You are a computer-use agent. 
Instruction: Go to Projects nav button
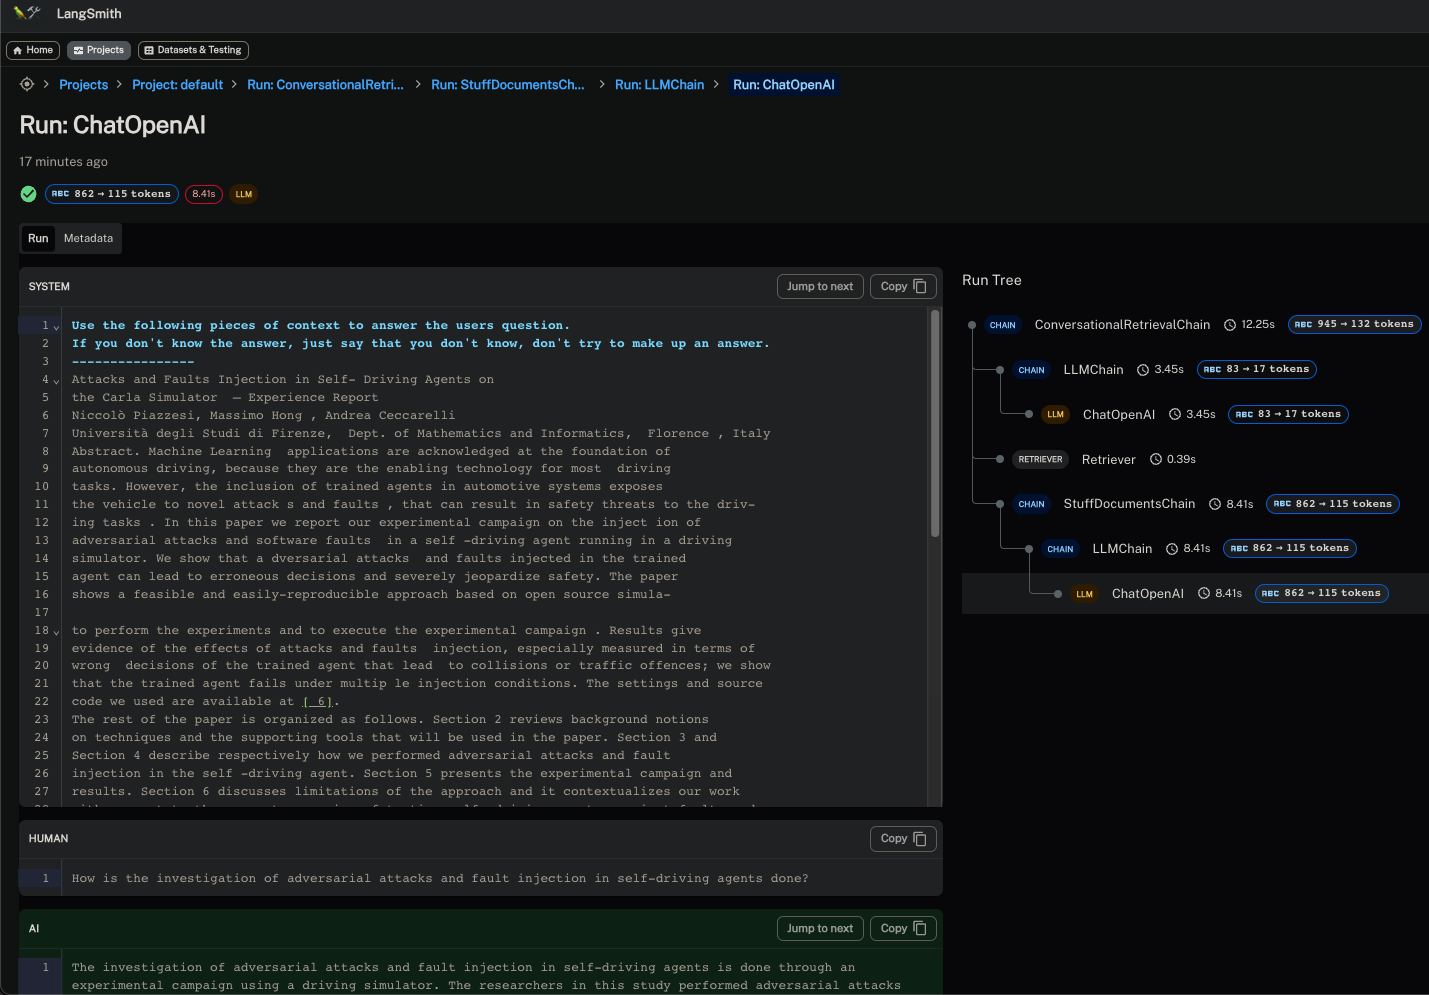(x=99, y=50)
